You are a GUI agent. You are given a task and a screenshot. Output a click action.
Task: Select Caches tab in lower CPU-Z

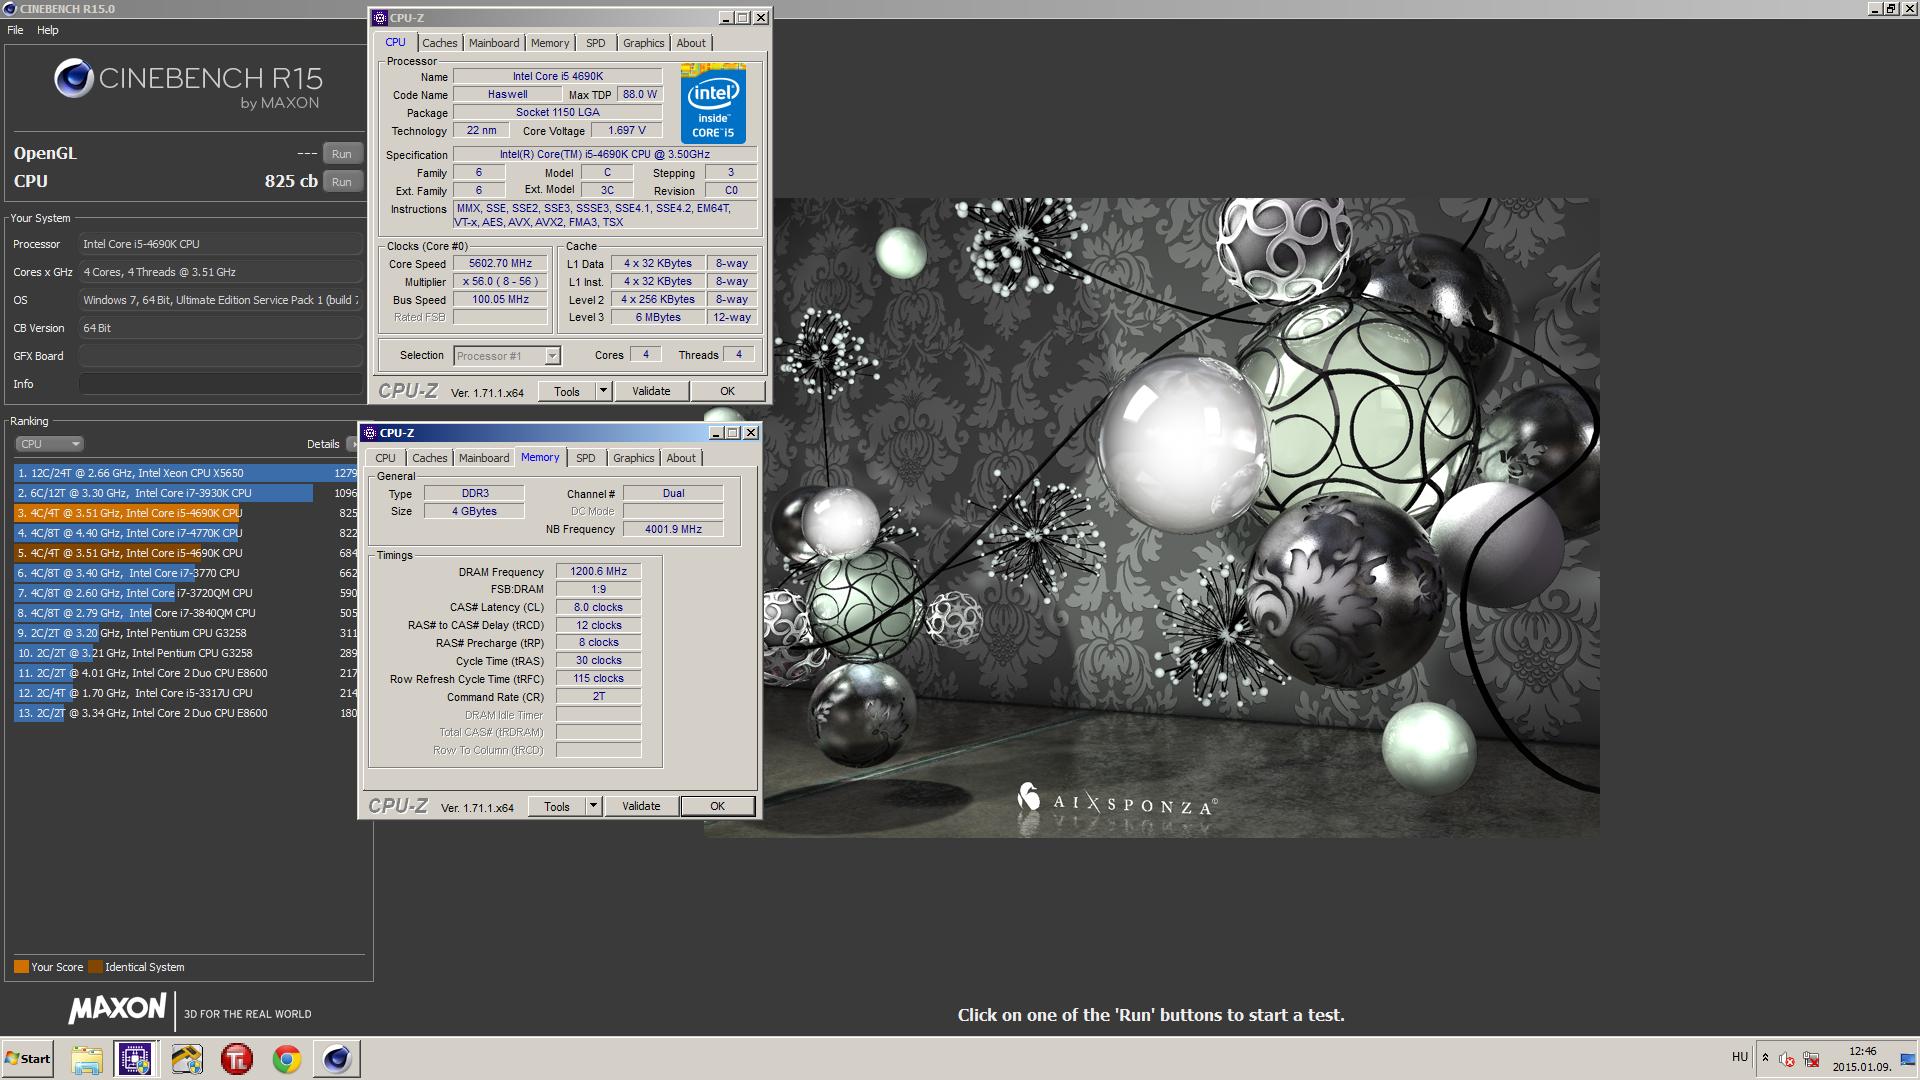click(430, 458)
